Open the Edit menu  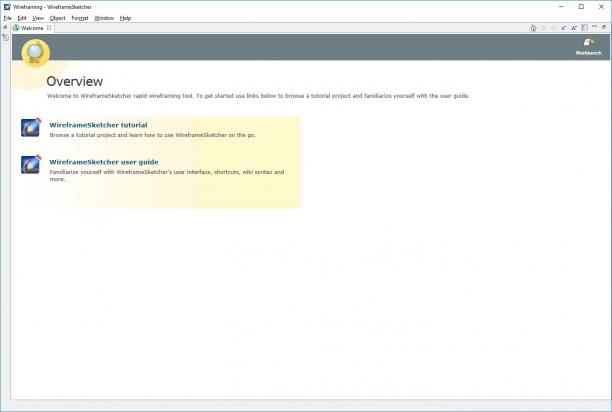coord(22,18)
